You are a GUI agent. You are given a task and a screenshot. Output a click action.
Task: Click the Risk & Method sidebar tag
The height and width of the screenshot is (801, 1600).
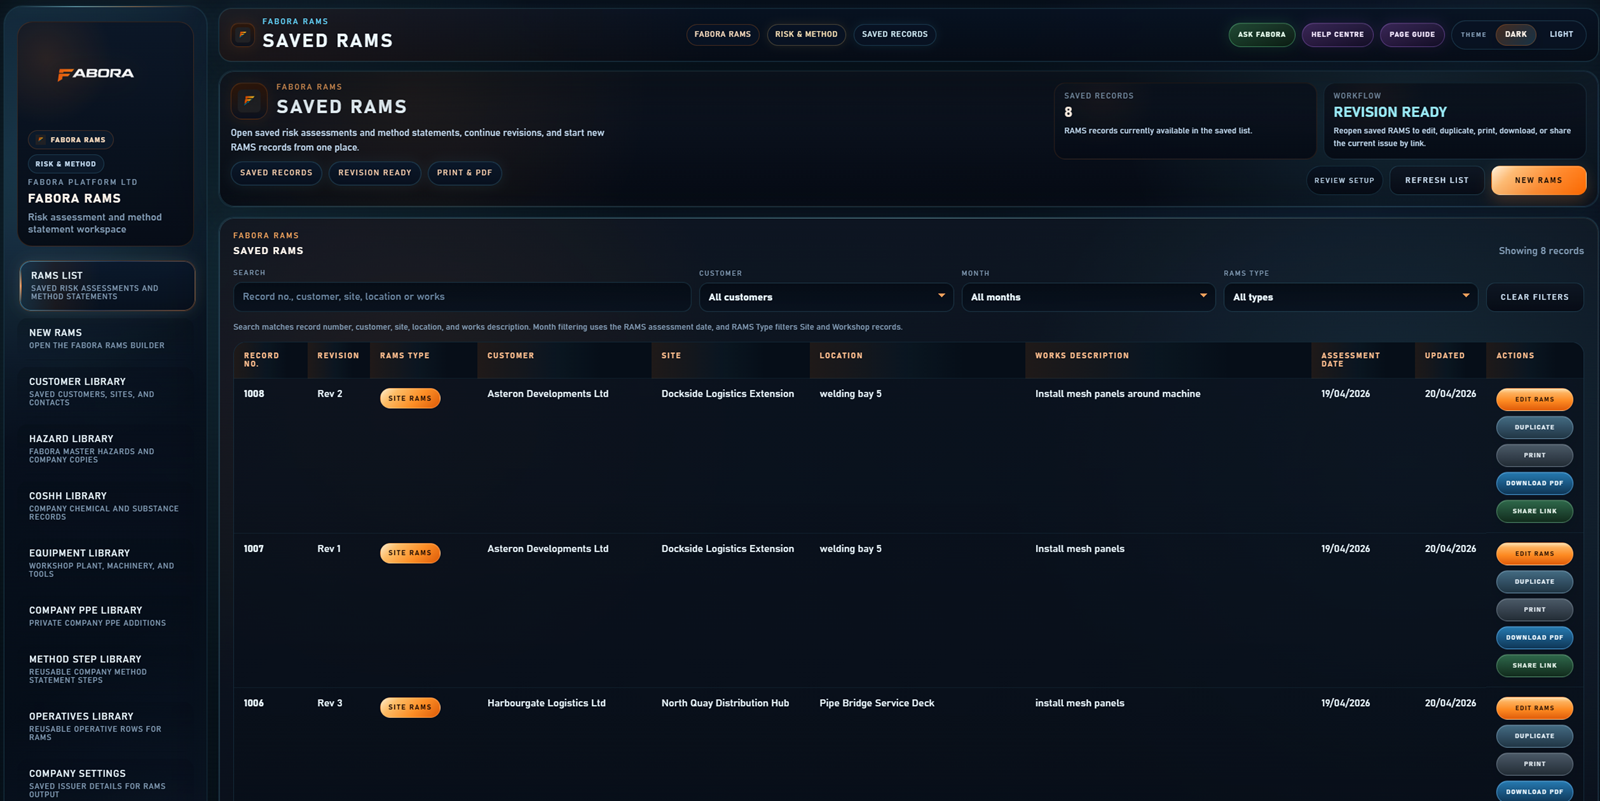(66, 164)
